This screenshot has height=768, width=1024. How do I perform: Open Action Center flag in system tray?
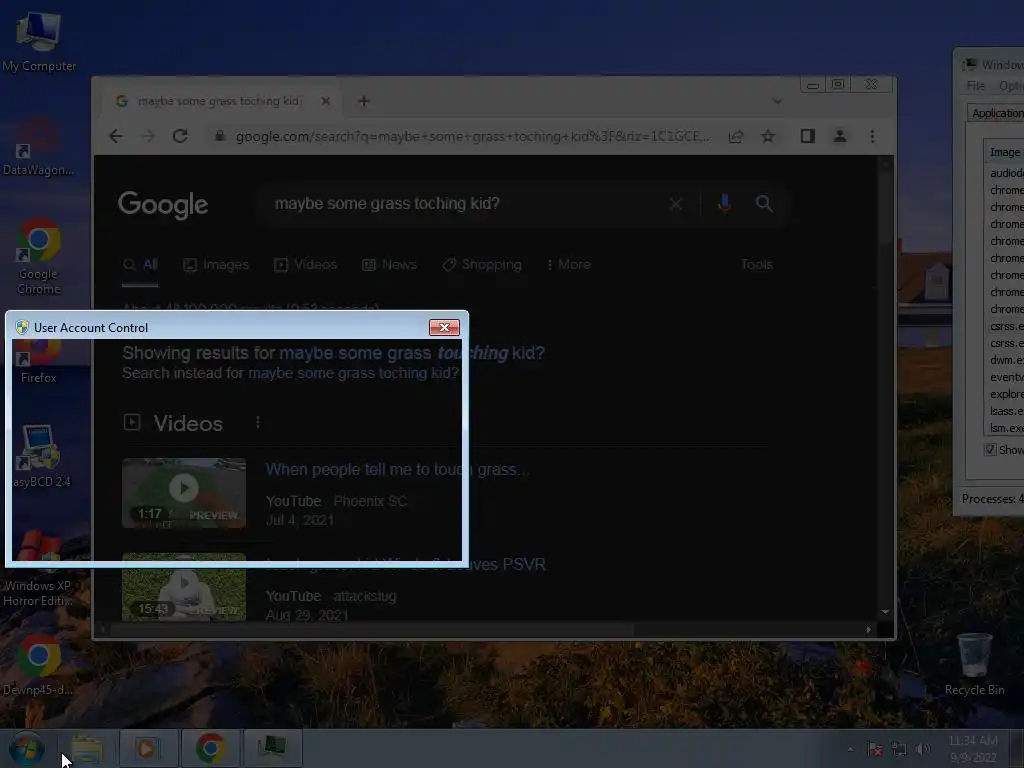[x=875, y=749]
